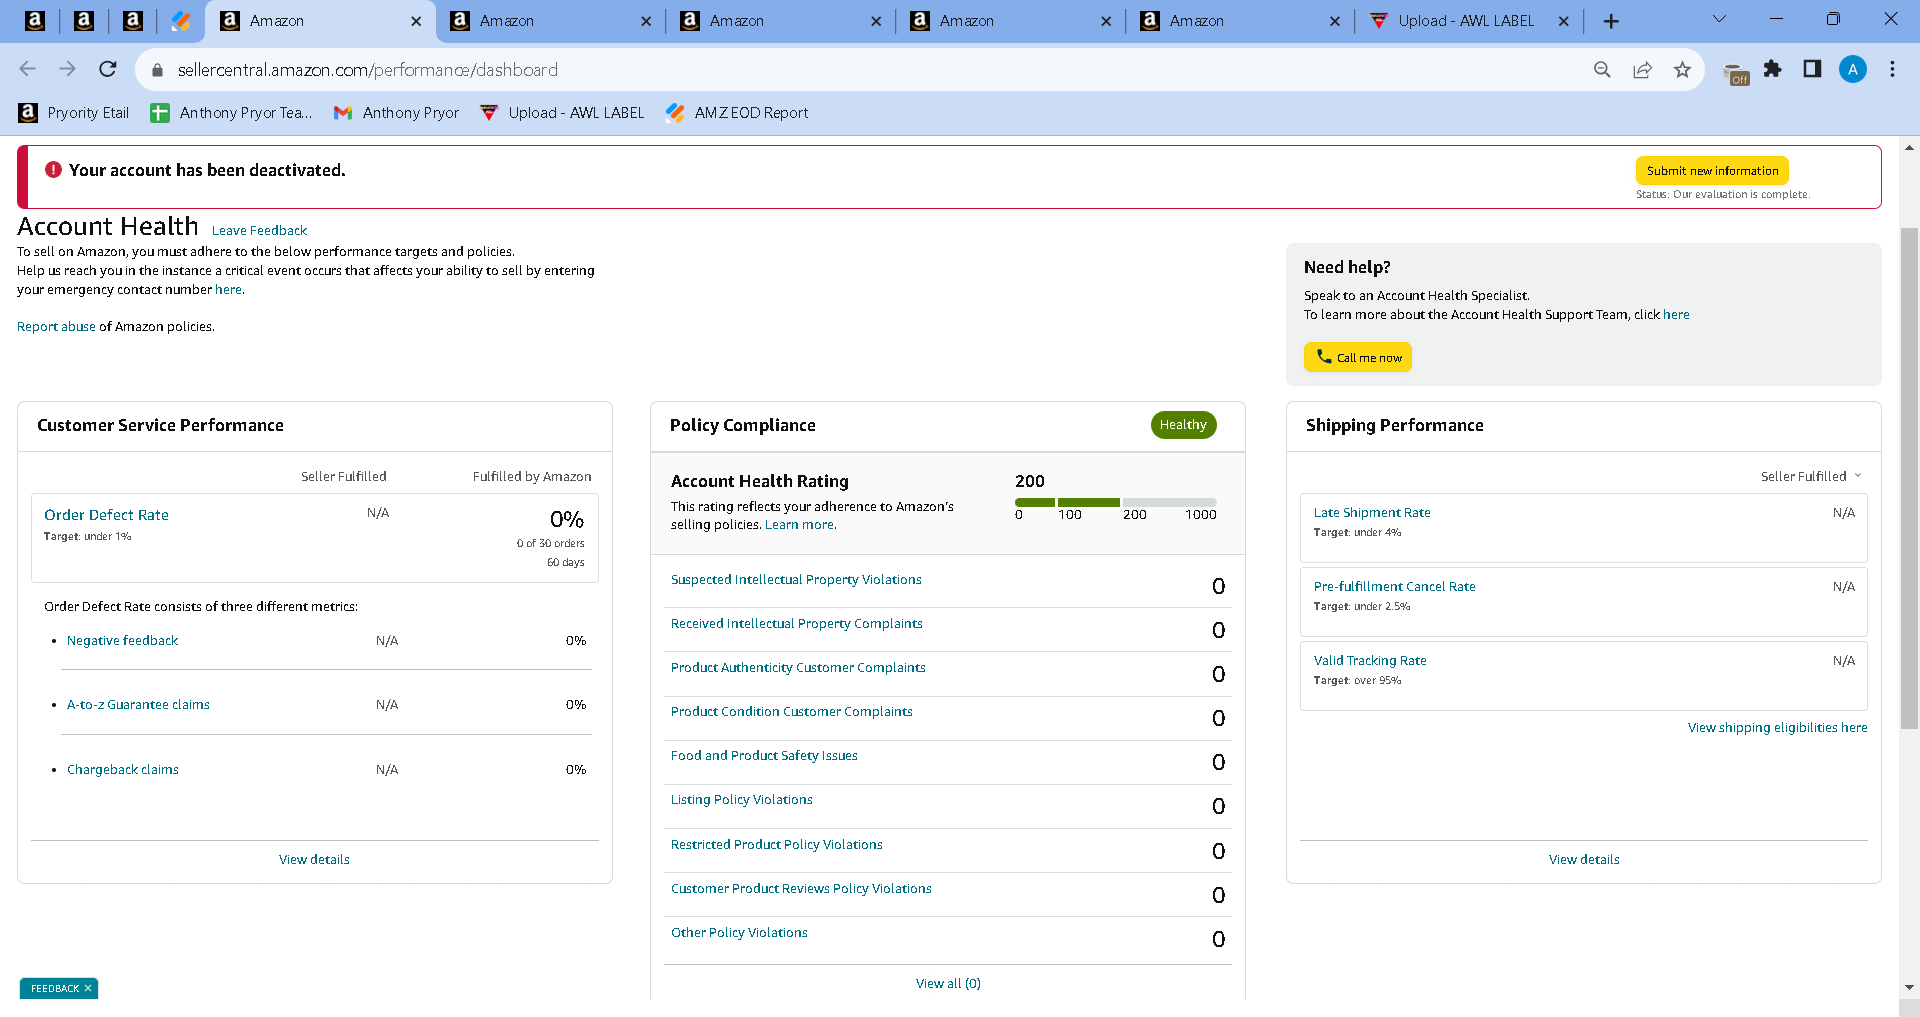Screen dimensions: 1920x1017
Task: Open Pre-fulfillment Cancel Rate link
Action: click(1394, 587)
